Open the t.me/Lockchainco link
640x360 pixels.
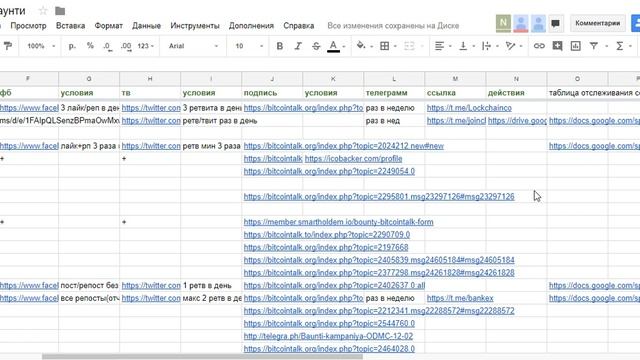click(x=469, y=108)
